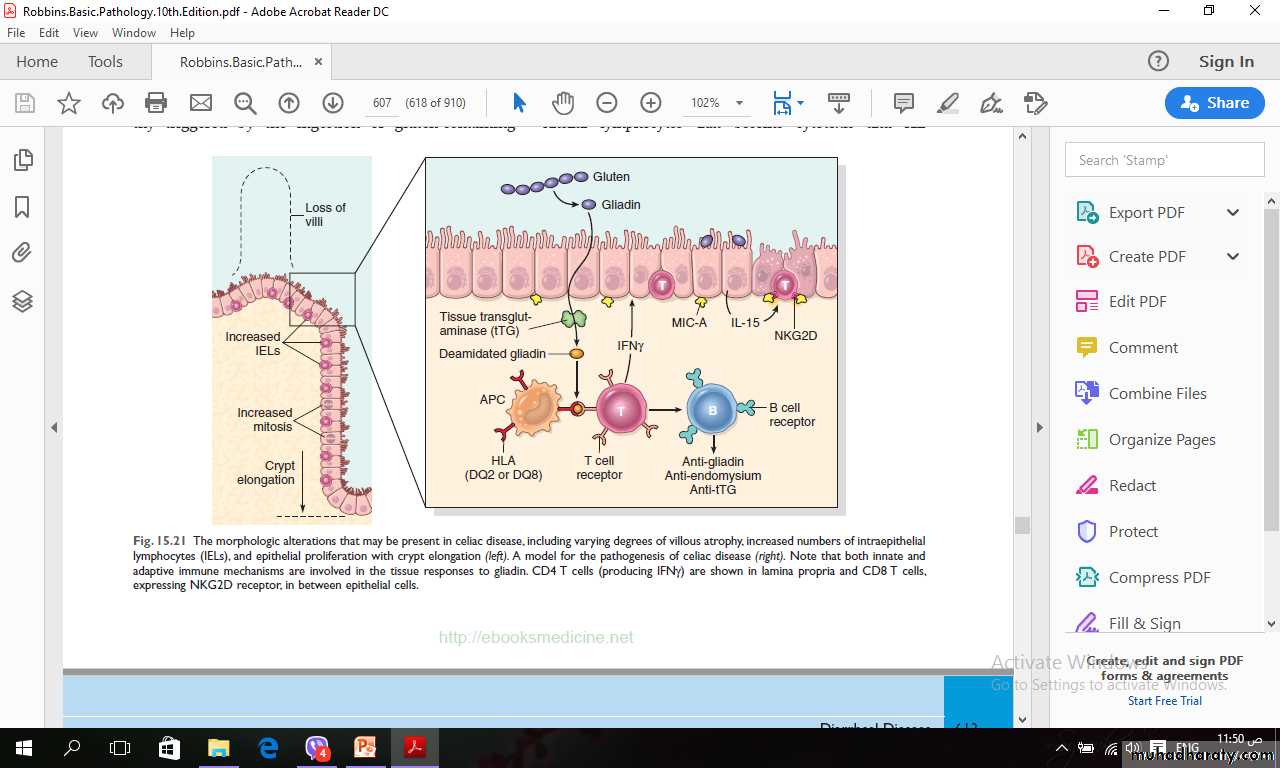Add a sticky note comment
Viewport: 1280px width, 768px height.
tap(904, 103)
